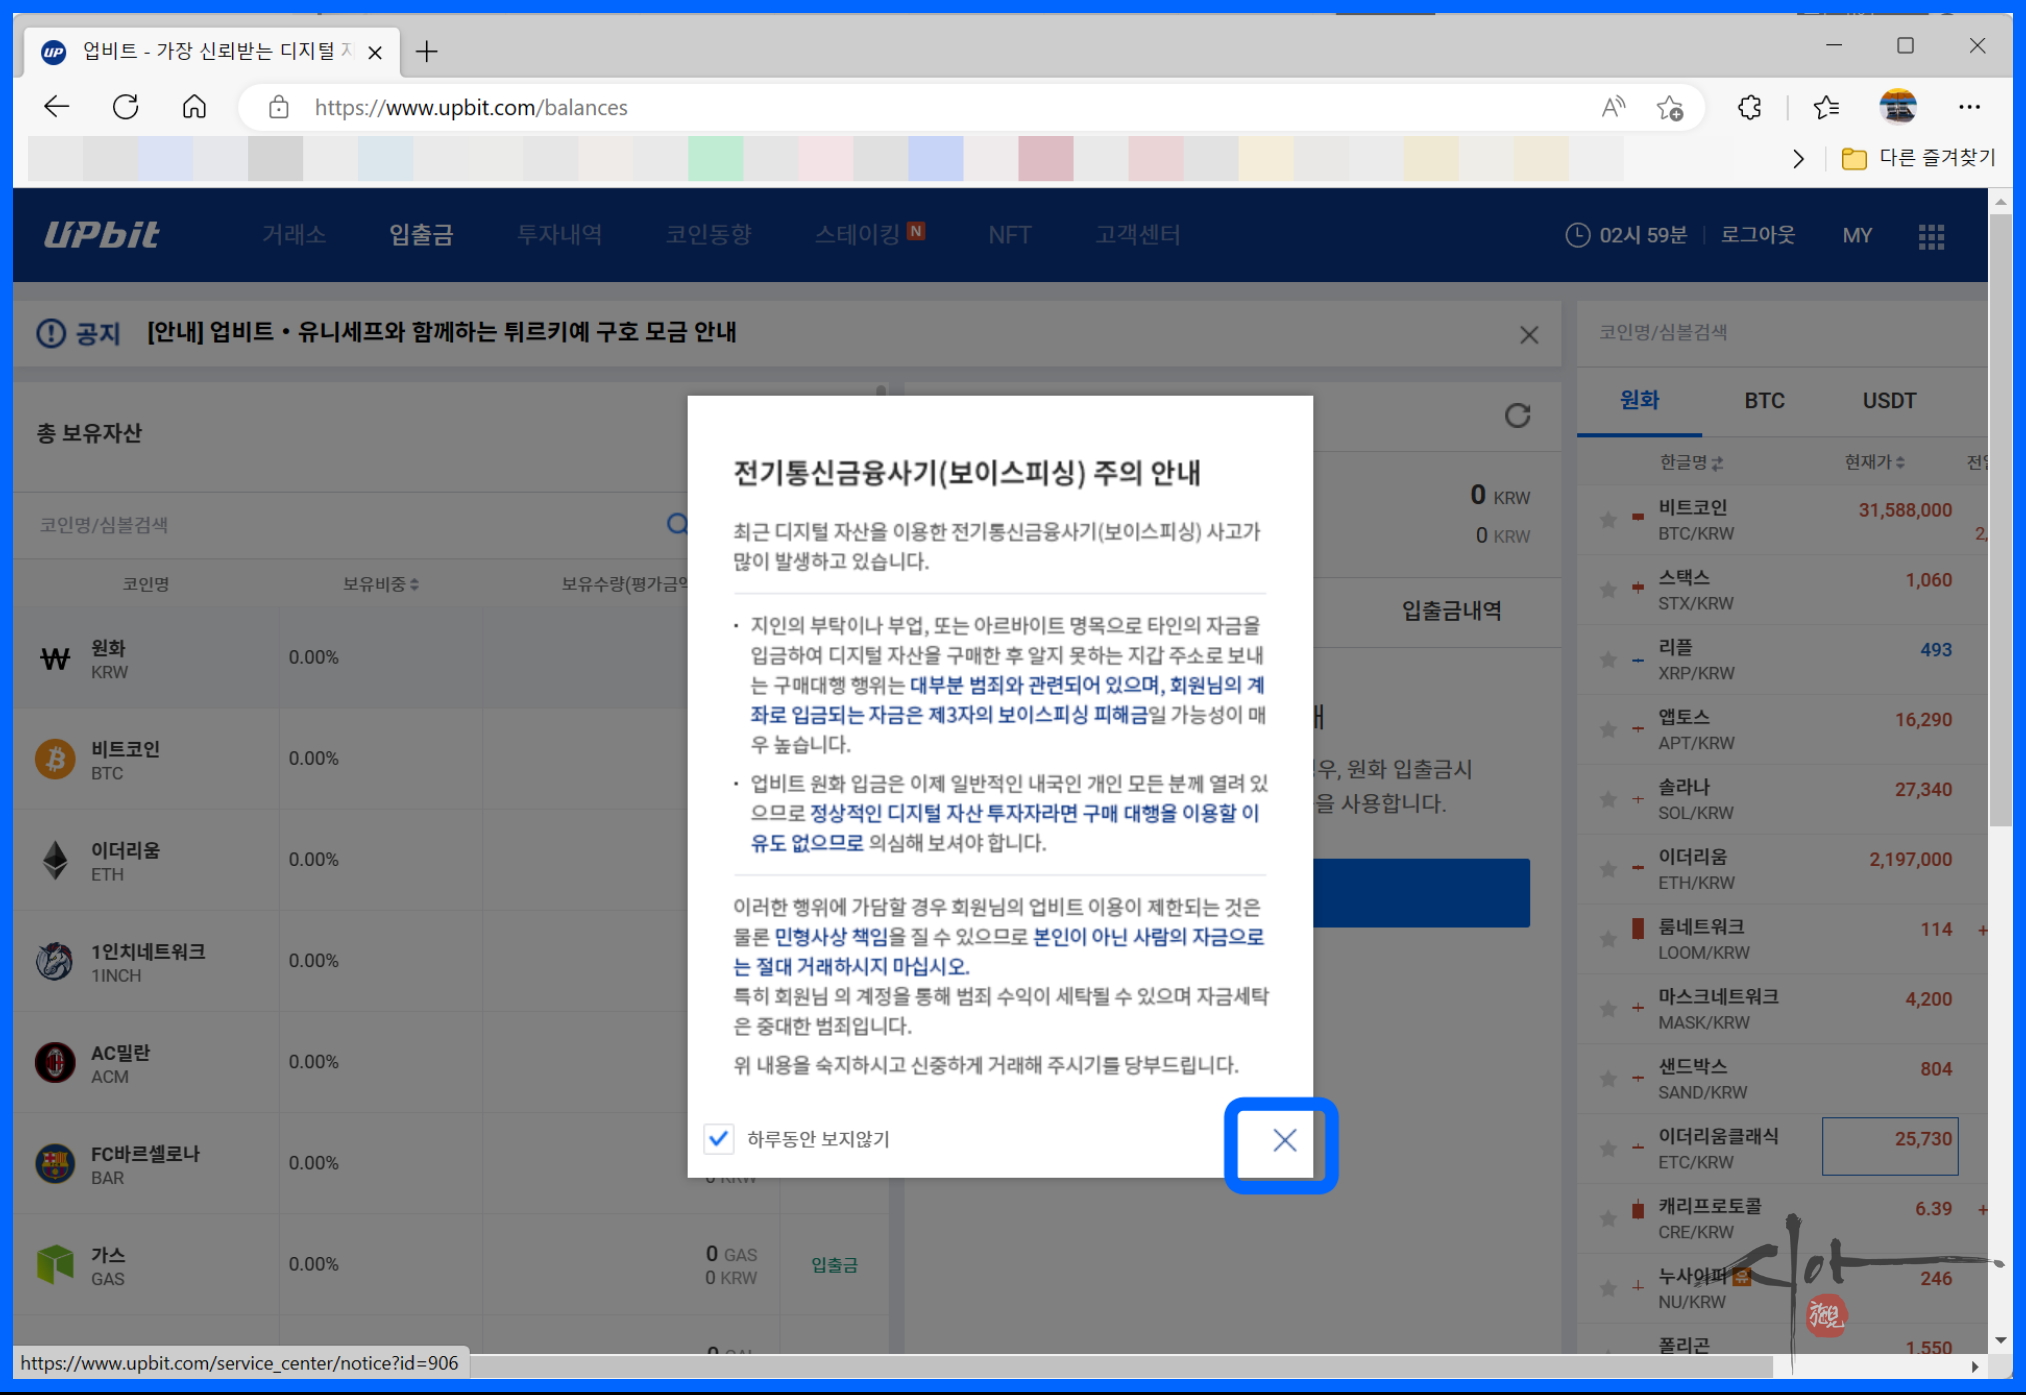Close the voice phishing warning popup
Screen dimensions: 2026x1395
(1284, 1140)
